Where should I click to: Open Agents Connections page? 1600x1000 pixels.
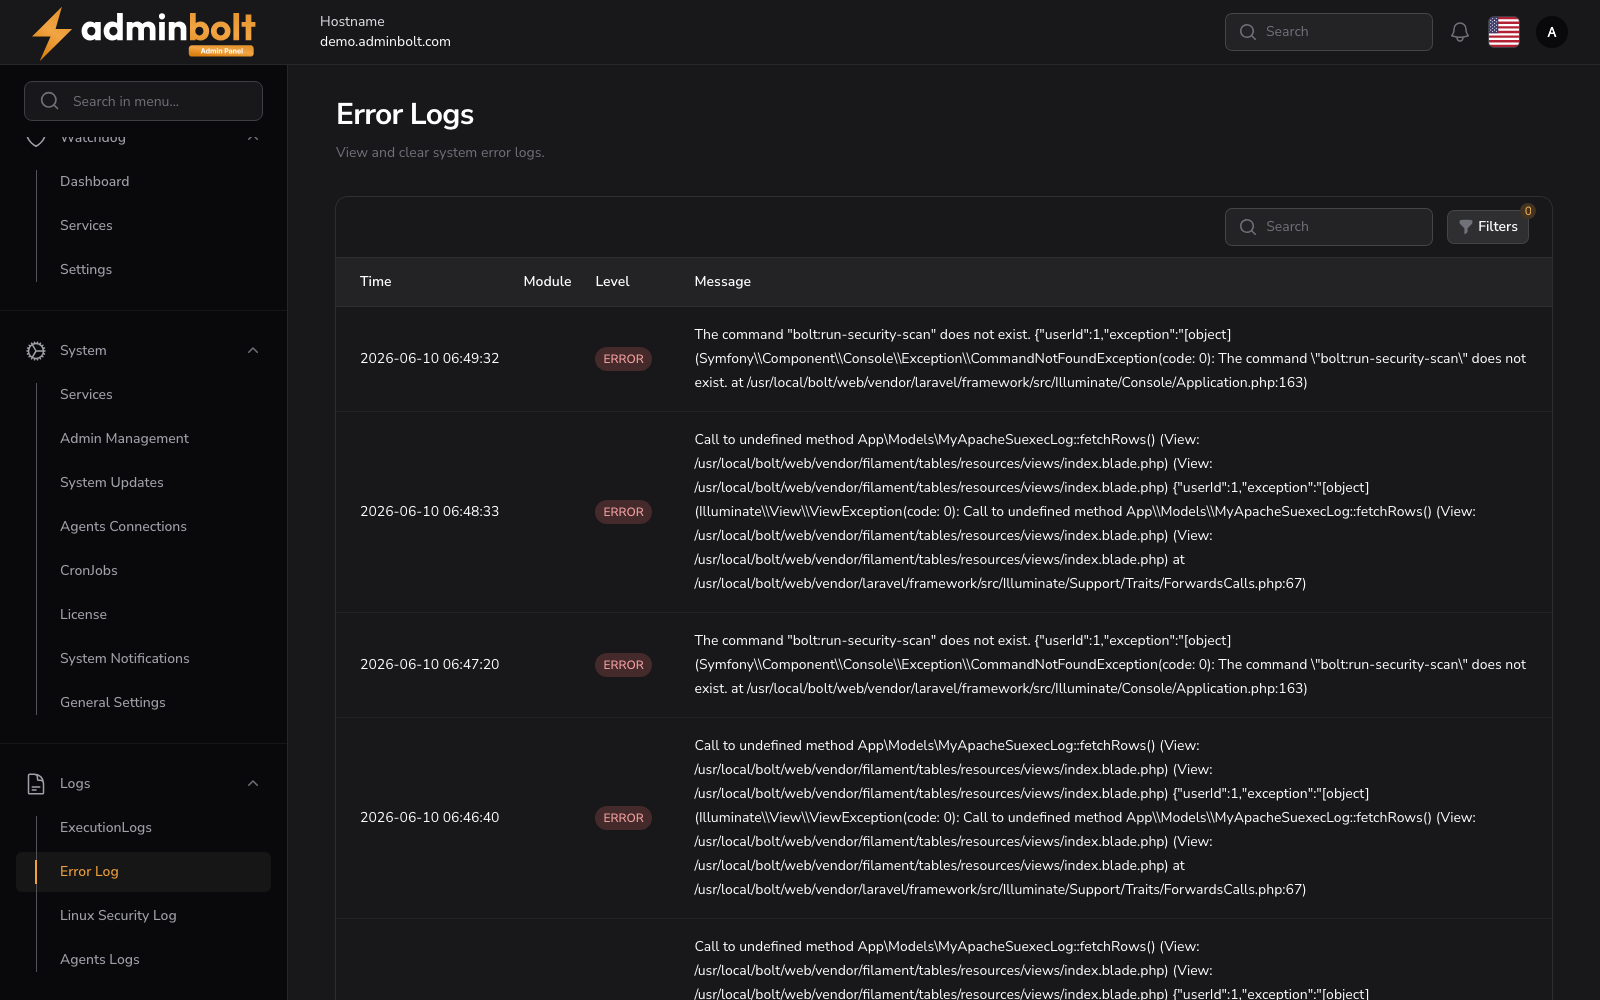coord(123,527)
